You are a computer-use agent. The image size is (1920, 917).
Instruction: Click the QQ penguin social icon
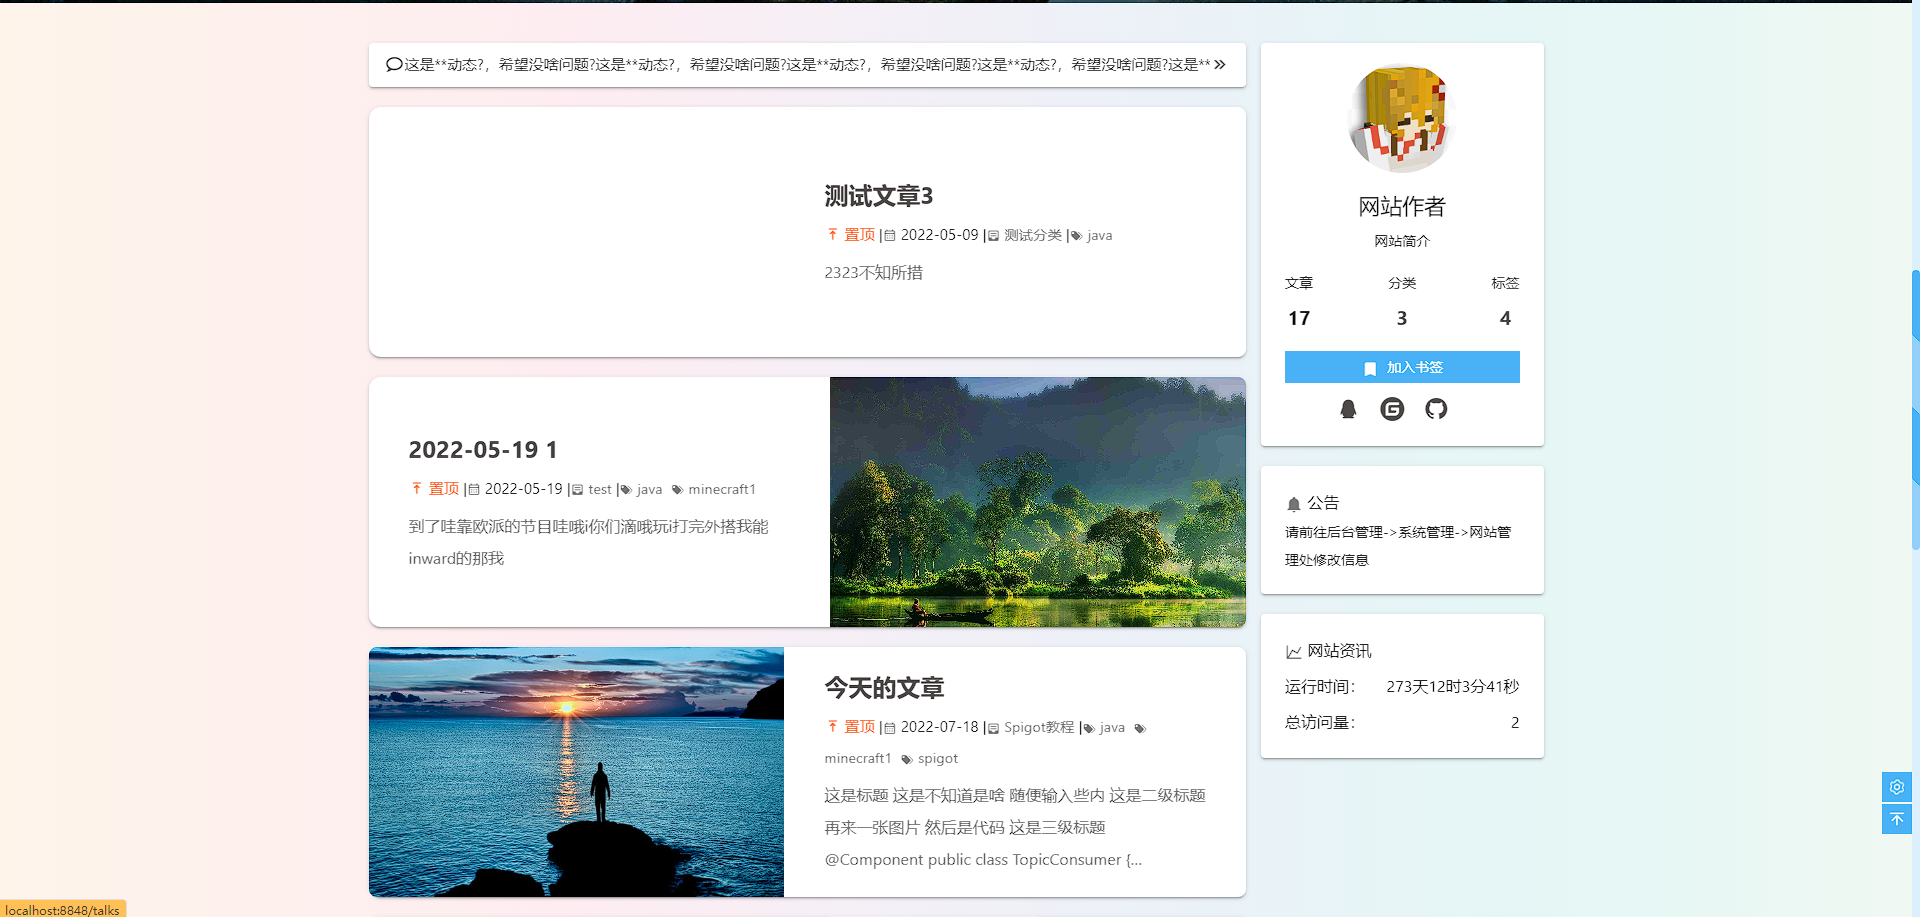[1348, 409]
